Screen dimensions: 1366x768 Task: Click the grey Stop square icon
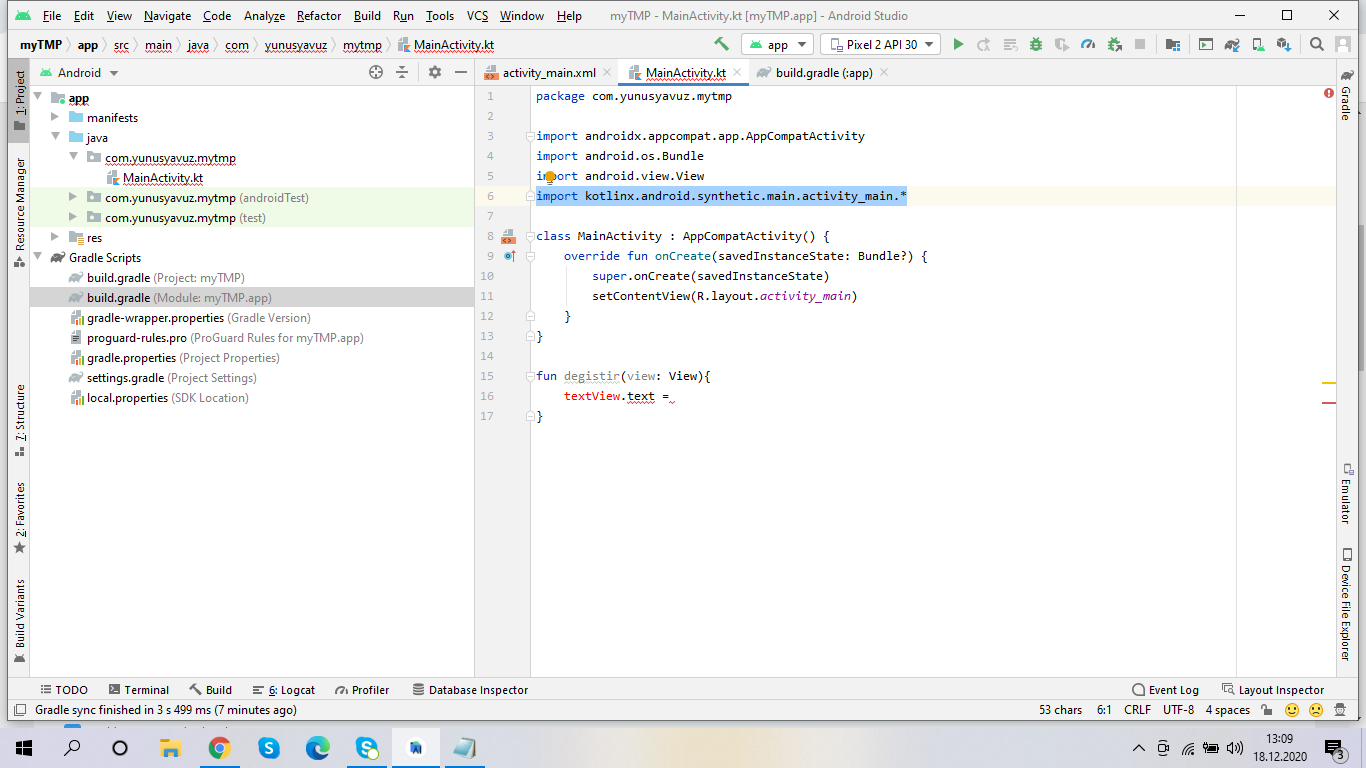coord(1140,44)
